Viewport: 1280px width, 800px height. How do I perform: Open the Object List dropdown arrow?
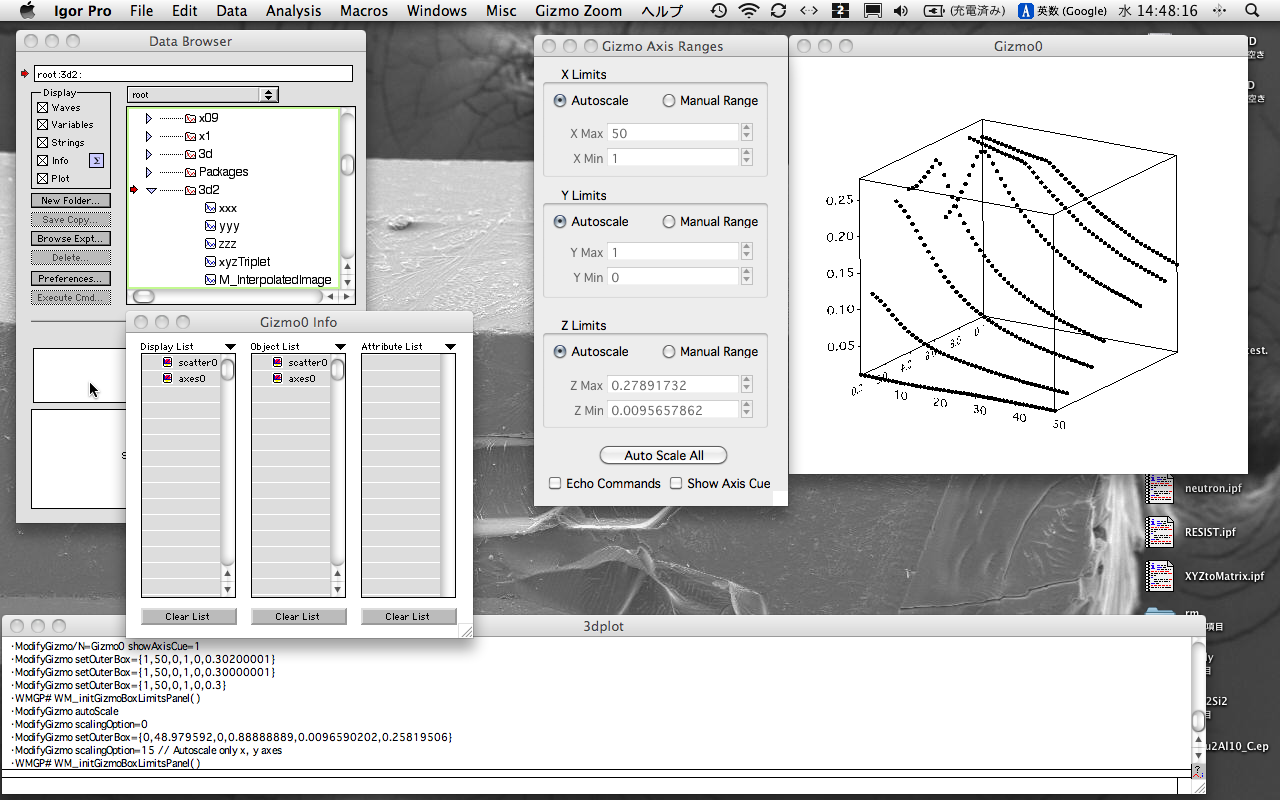pyautogui.click(x=341, y=347)
